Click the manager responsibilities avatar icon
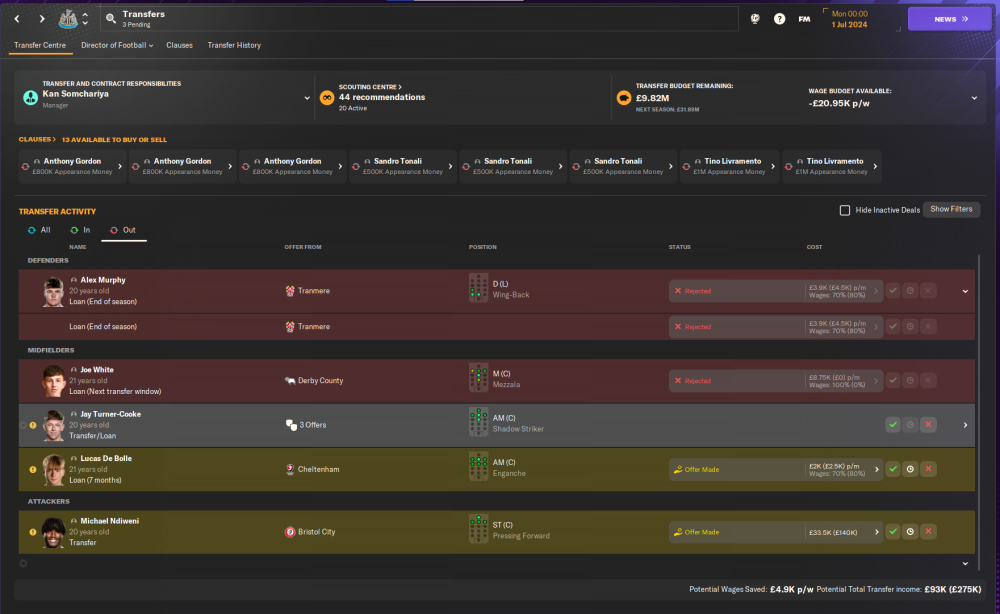The width and height of the screenshot is (1000, 614). (x=31, y=98)
